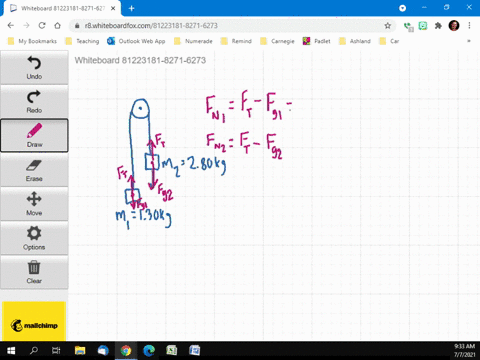The width and height of the screenshot is (480, 360).
Task: Select the Draw pencil tool
Action: 34,135
